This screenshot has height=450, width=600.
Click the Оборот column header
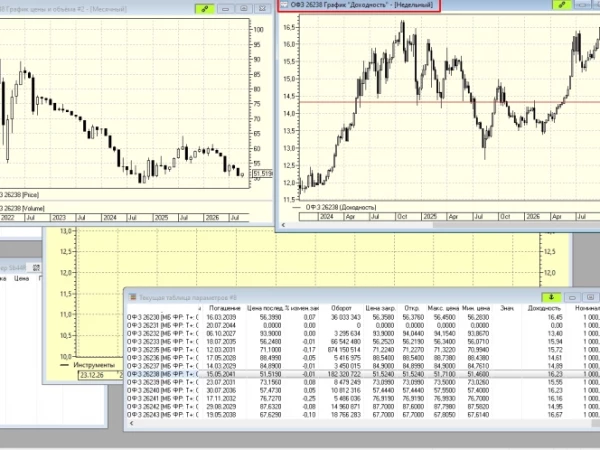[x=341, y=308]
